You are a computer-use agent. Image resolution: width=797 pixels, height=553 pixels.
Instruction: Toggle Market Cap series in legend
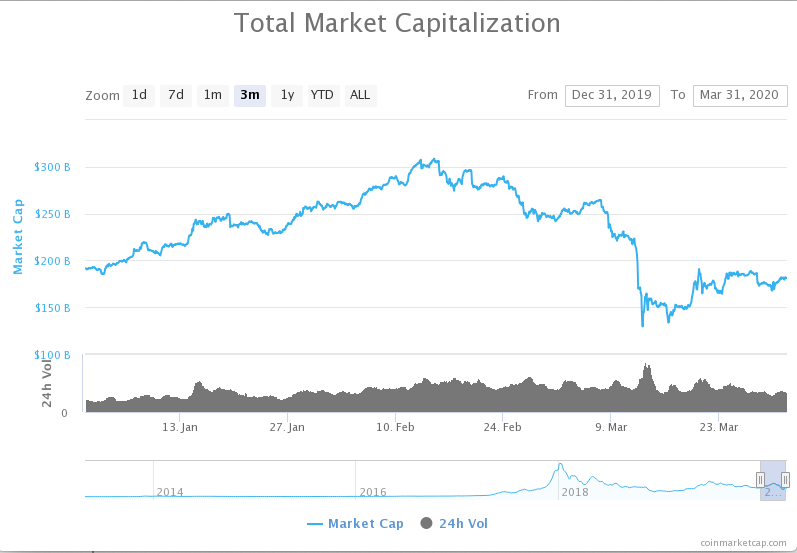coord(366,524)
